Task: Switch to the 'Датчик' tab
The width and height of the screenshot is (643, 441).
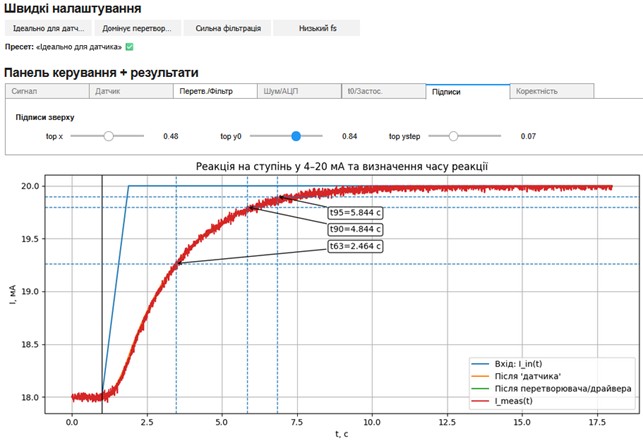Action: [x=129, y=91]
